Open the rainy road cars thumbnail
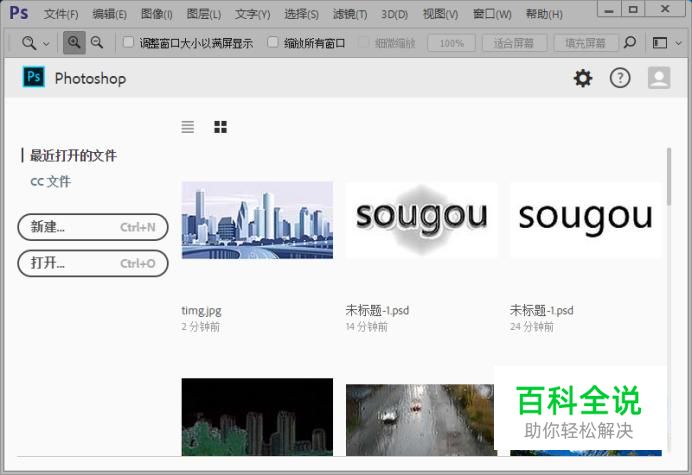 (420, 419)
